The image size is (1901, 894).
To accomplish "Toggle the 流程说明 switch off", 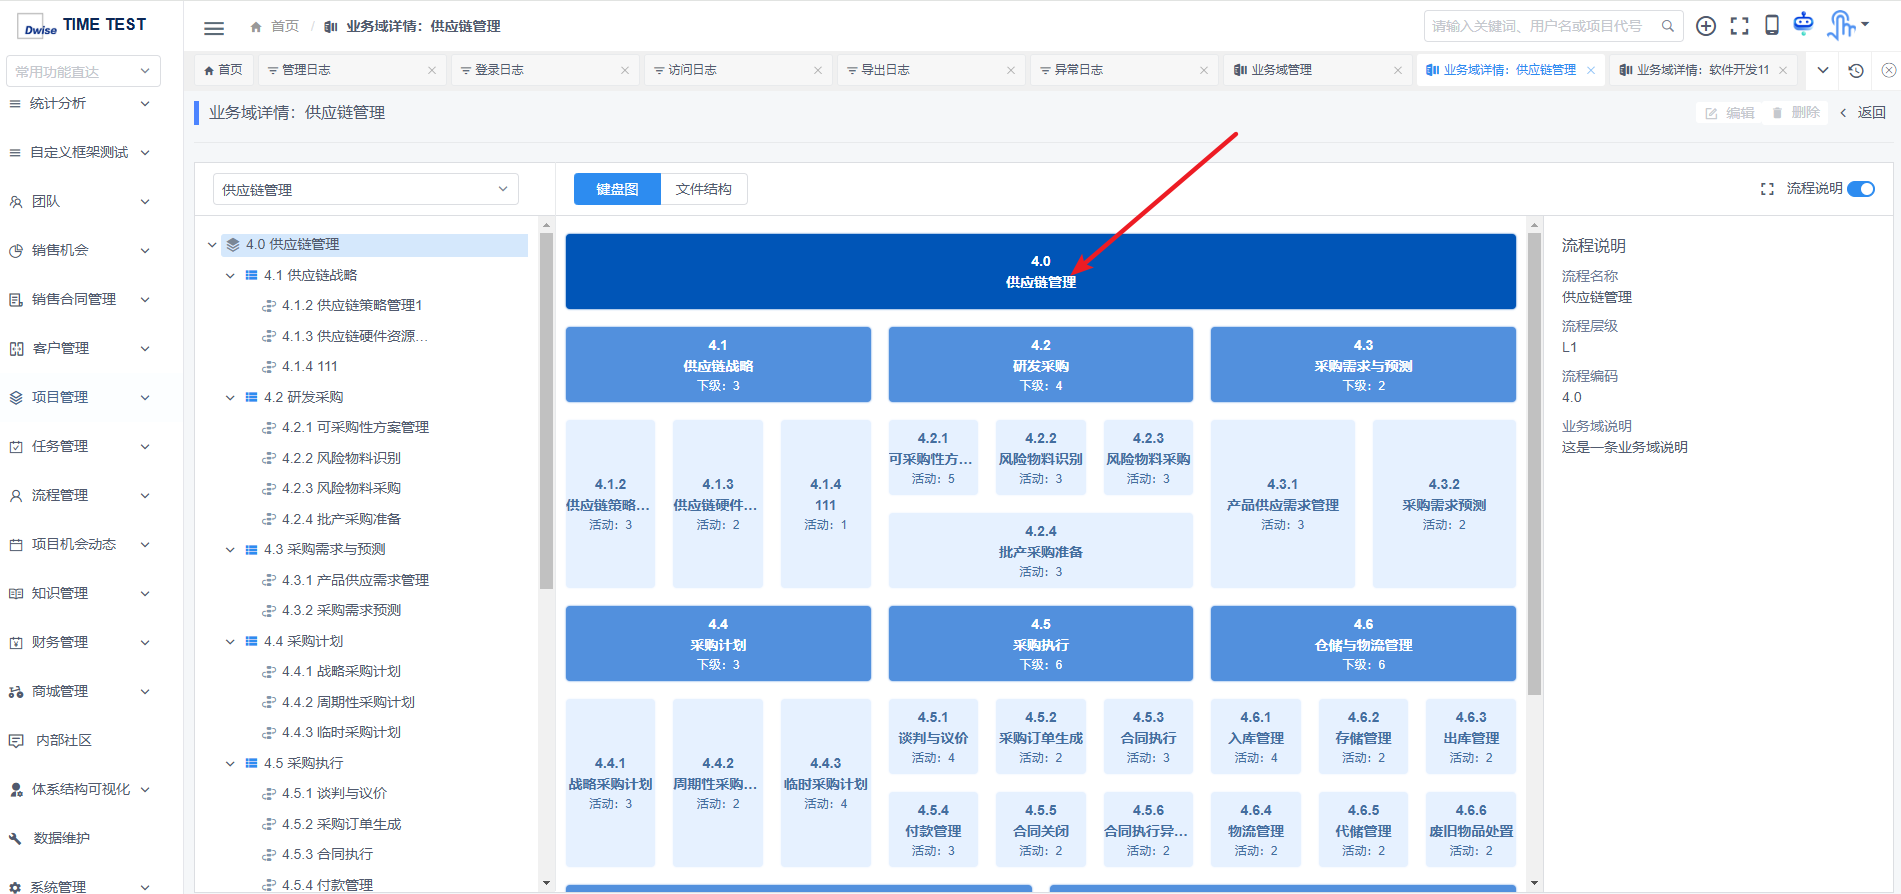I will point(1861,189).
